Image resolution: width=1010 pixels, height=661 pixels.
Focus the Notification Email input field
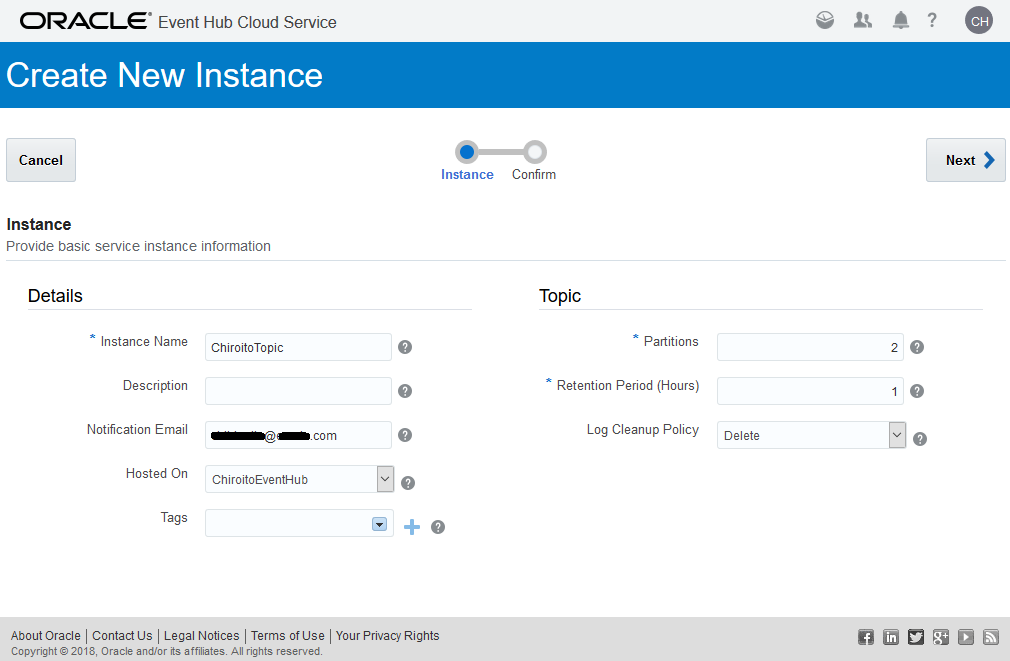point(298,435)
